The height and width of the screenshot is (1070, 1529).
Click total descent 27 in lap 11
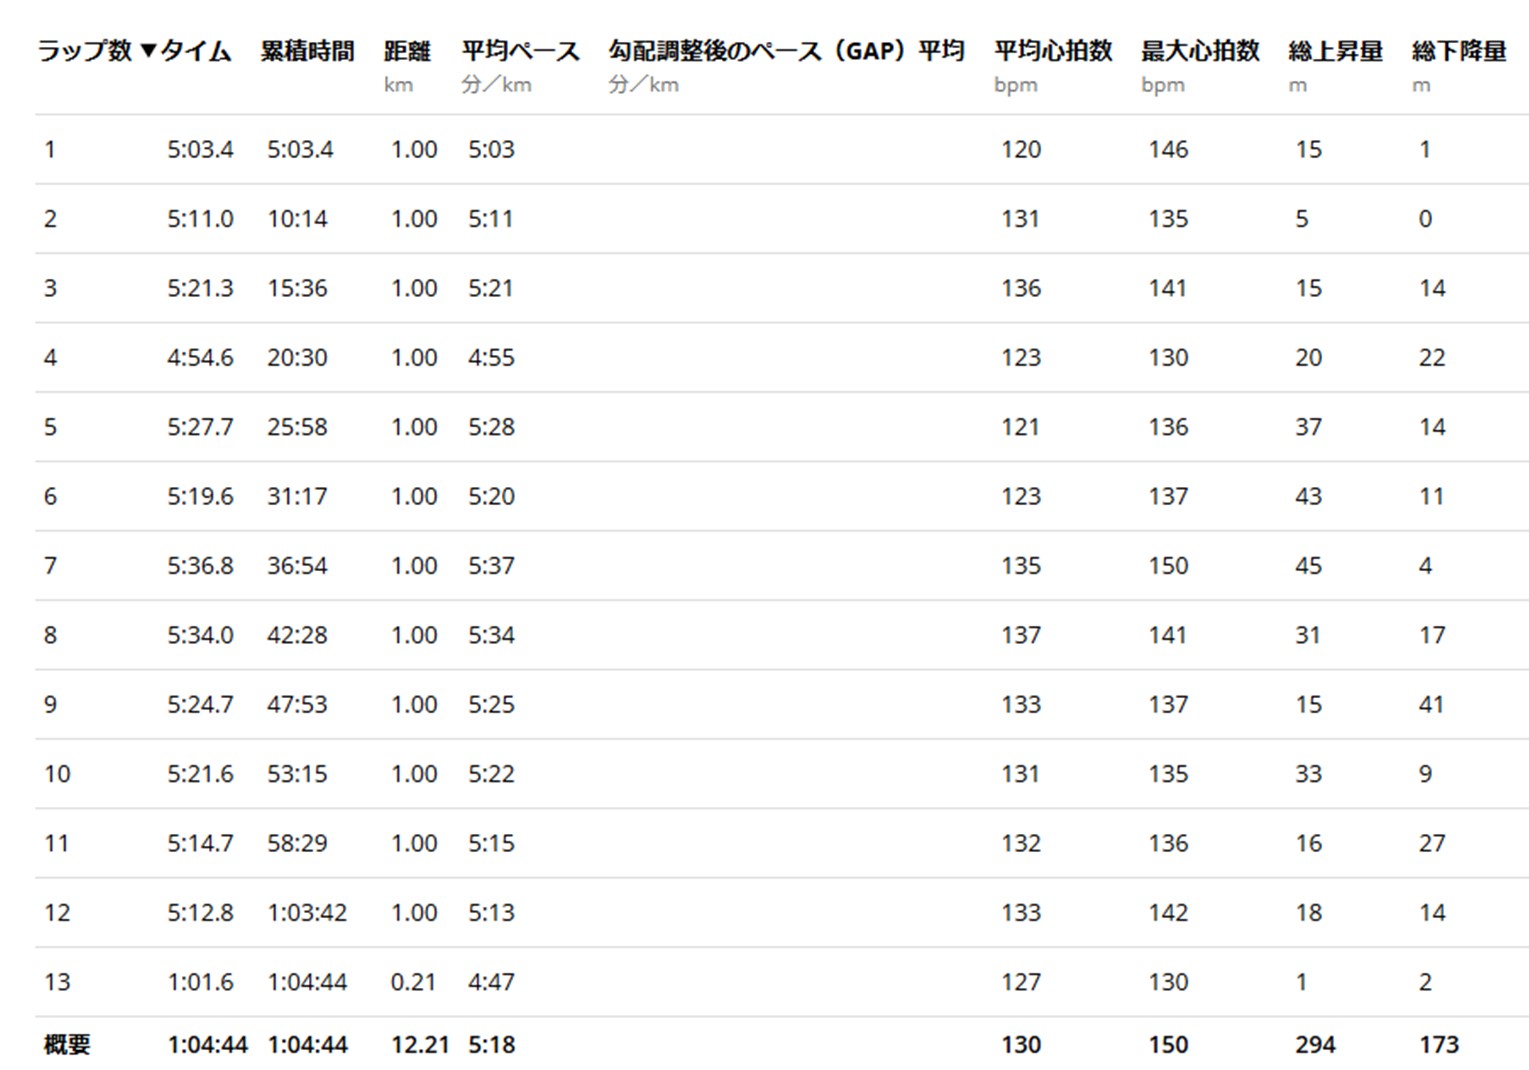[1431, 844]
